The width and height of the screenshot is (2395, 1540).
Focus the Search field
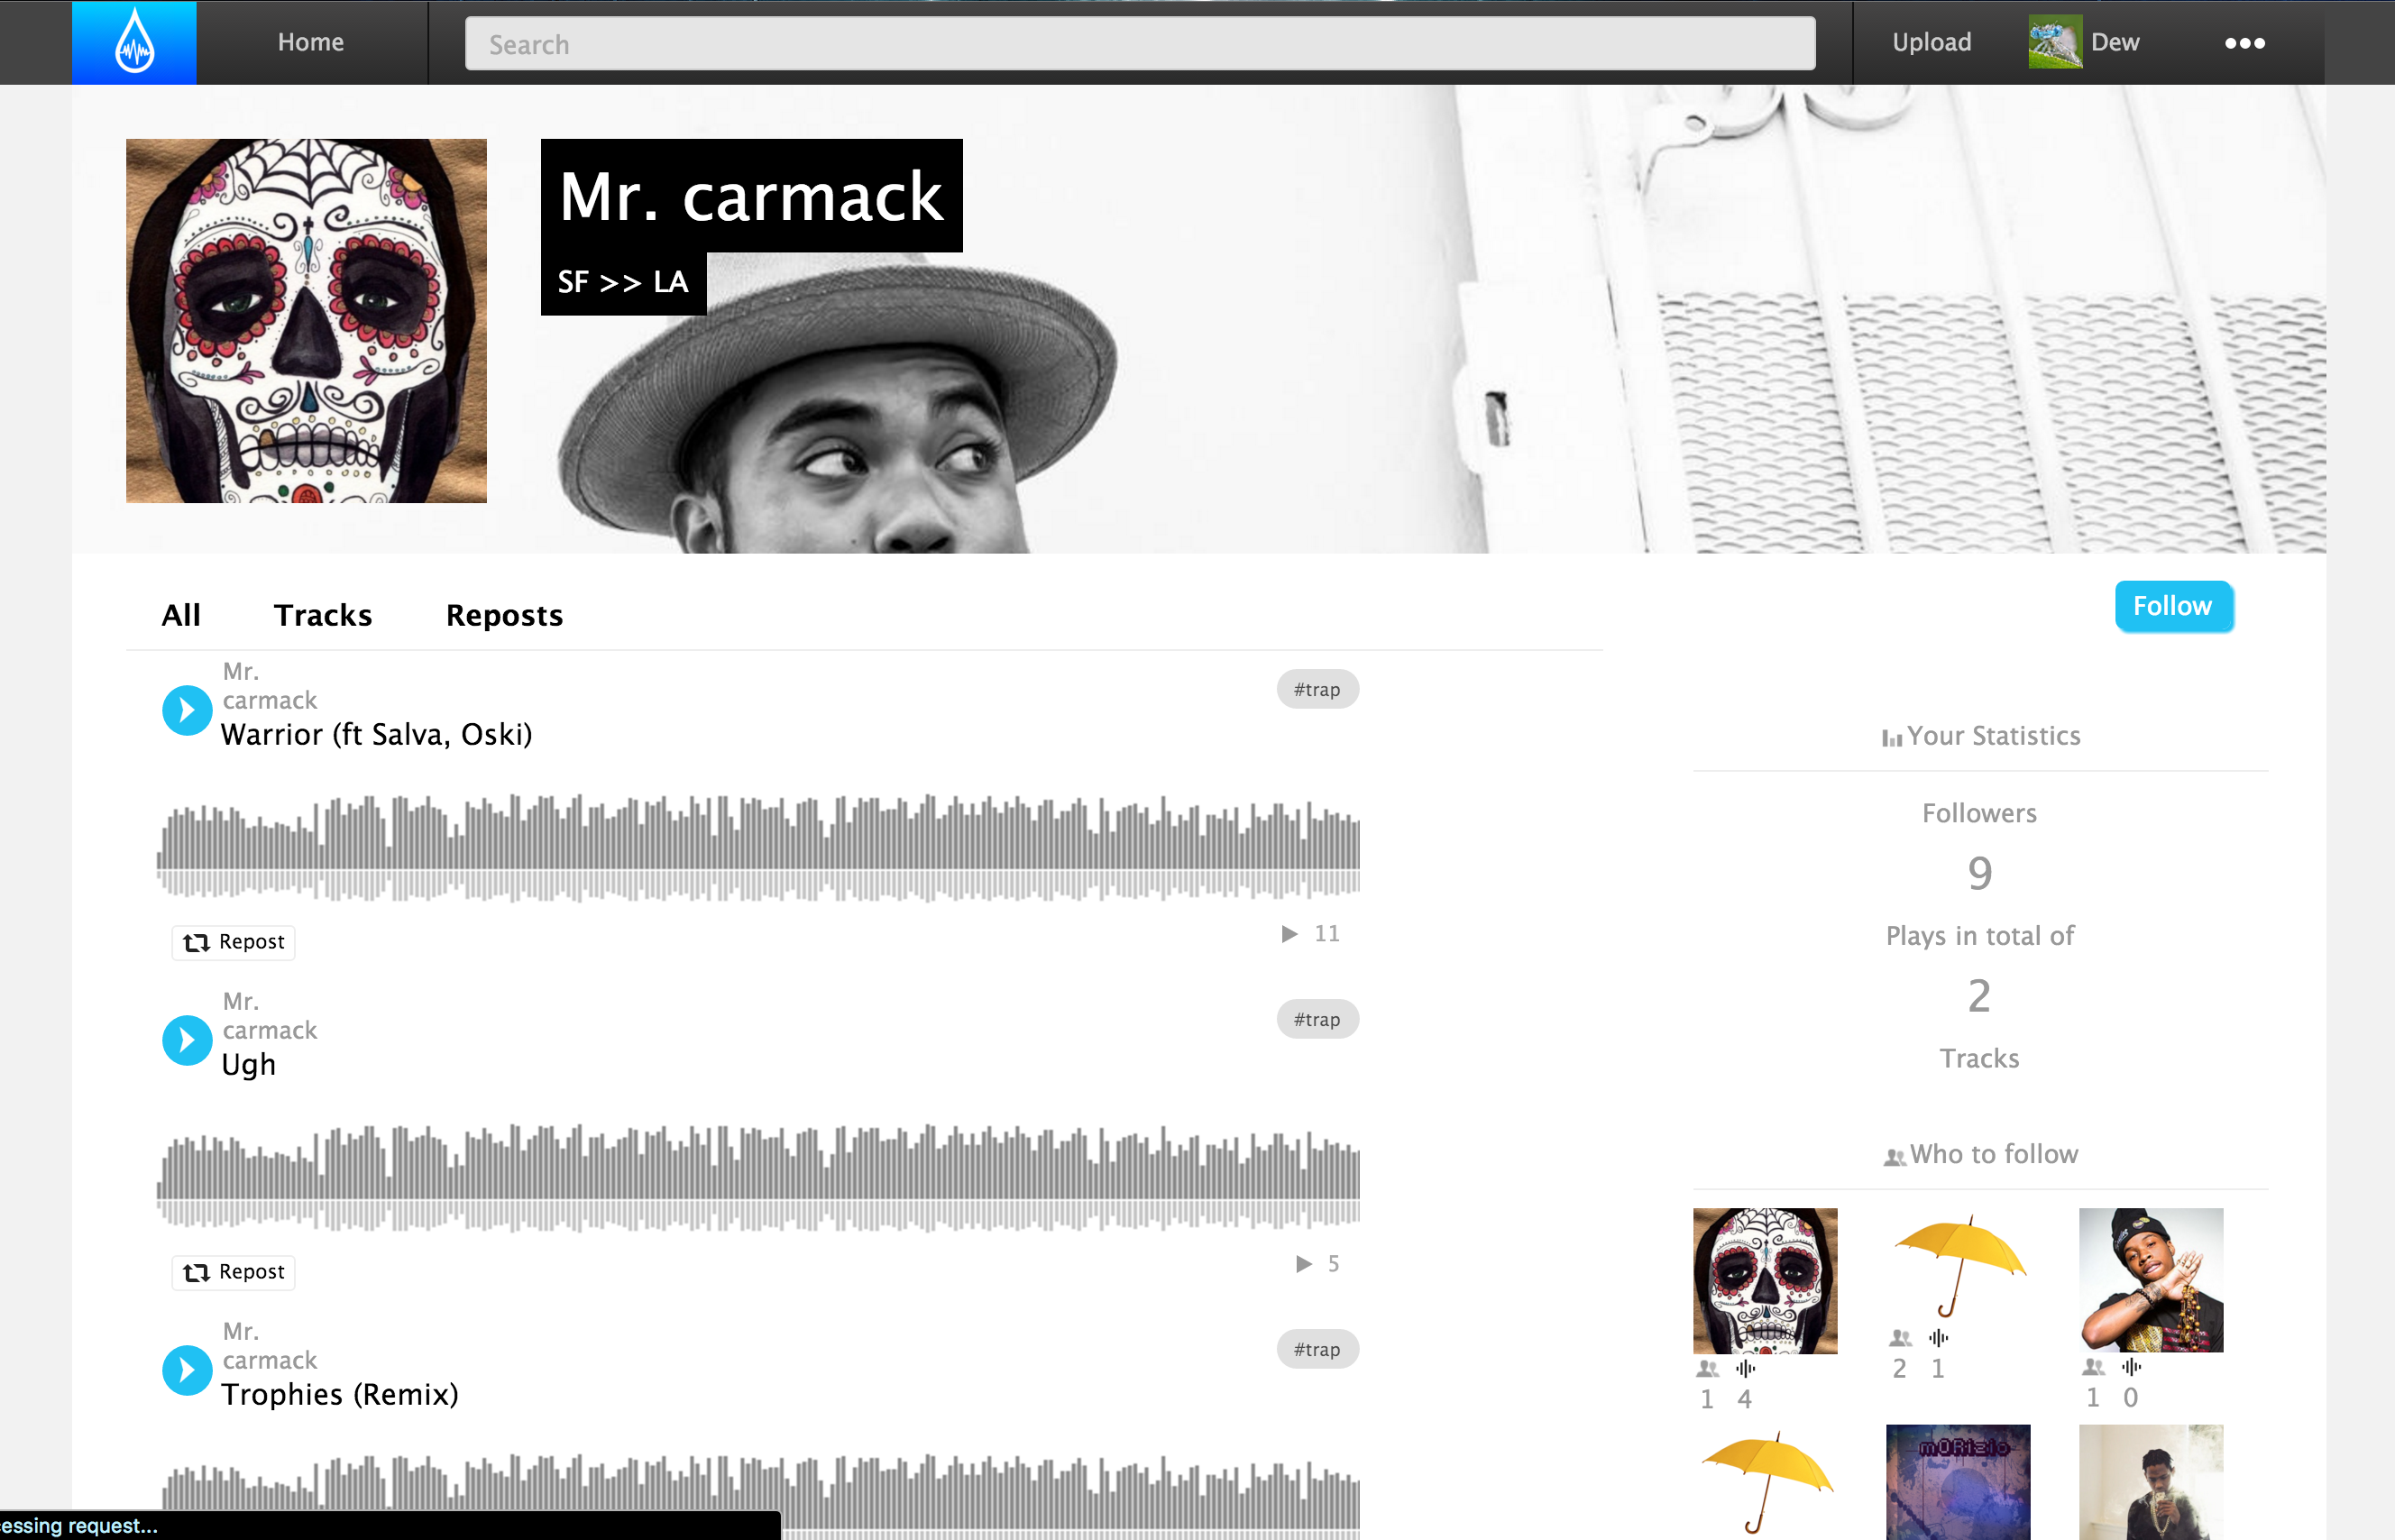tap(1140, 44)
